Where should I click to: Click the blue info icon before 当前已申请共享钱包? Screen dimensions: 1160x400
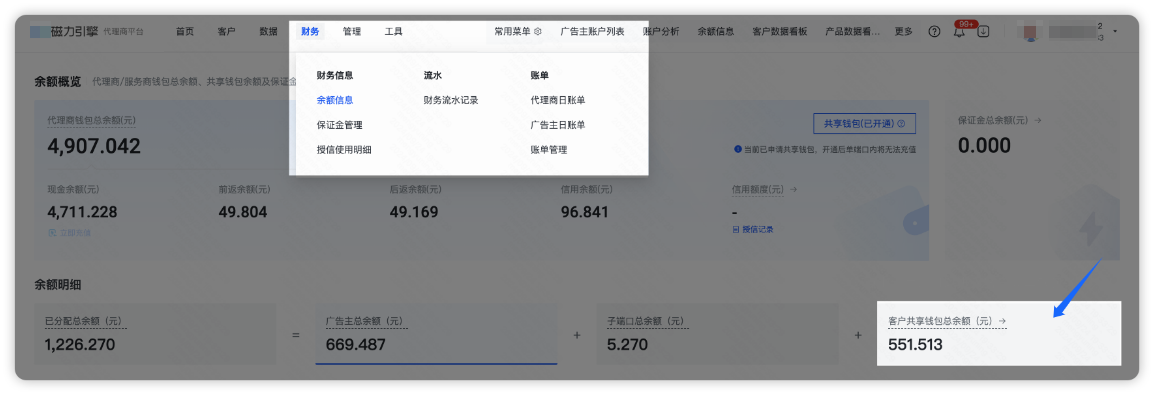(738, 149)
